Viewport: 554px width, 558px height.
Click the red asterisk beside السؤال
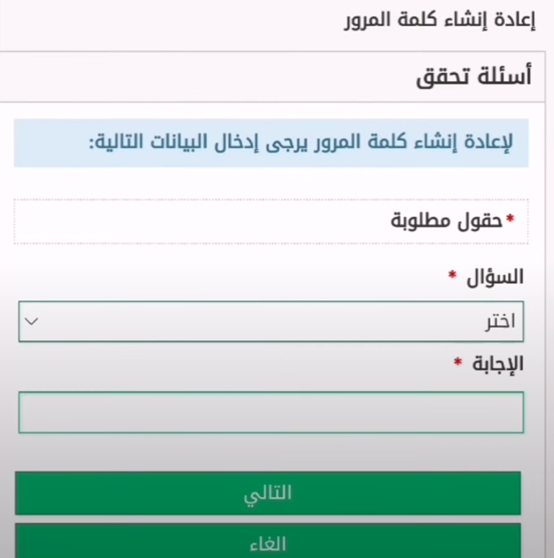(x=452, y=275)
